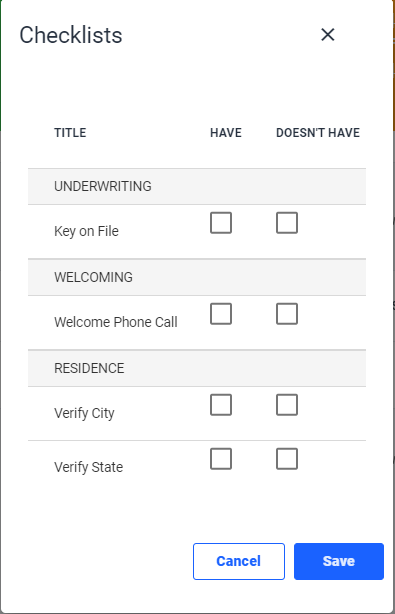Click the DOESN'T HAVE column header
The image size is (395, 614).
[x=318, y=133]
